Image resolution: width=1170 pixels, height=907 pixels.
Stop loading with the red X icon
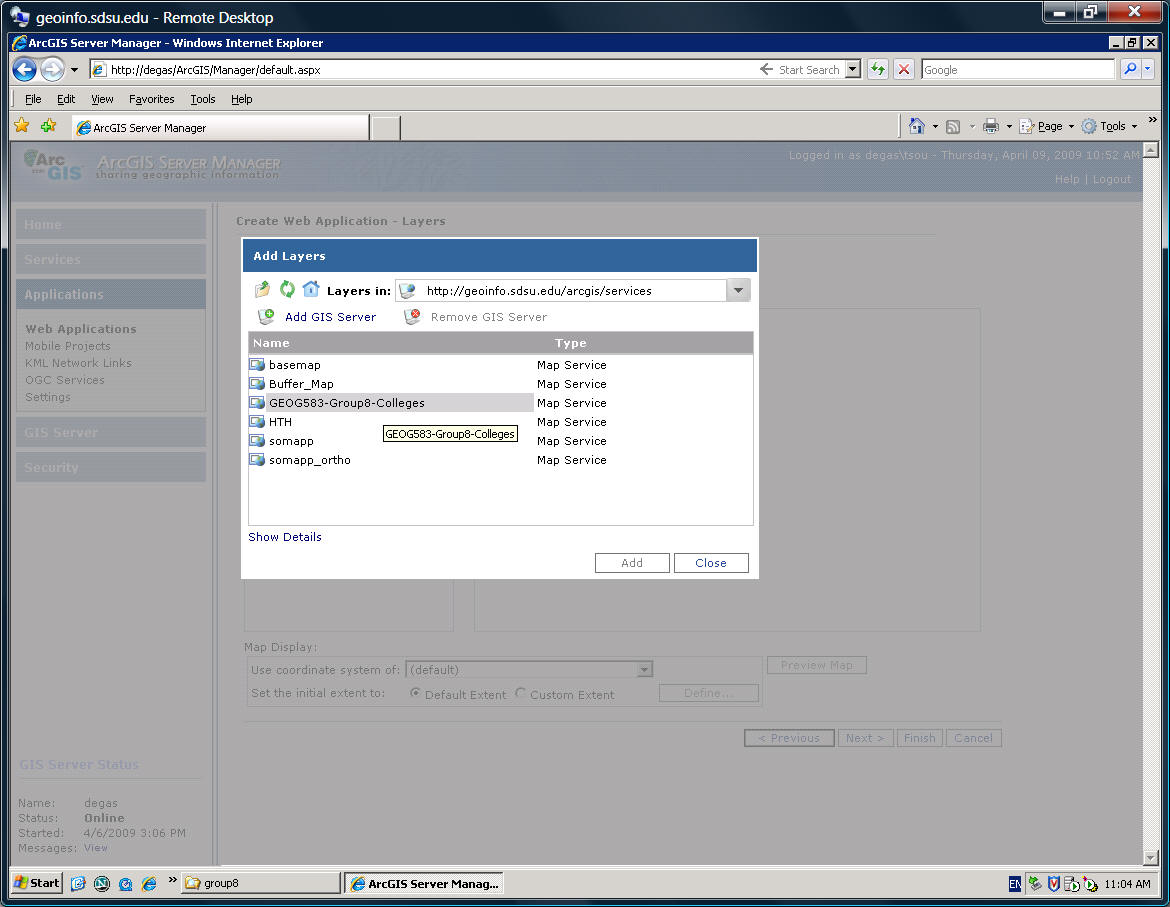tap(904, 69)
